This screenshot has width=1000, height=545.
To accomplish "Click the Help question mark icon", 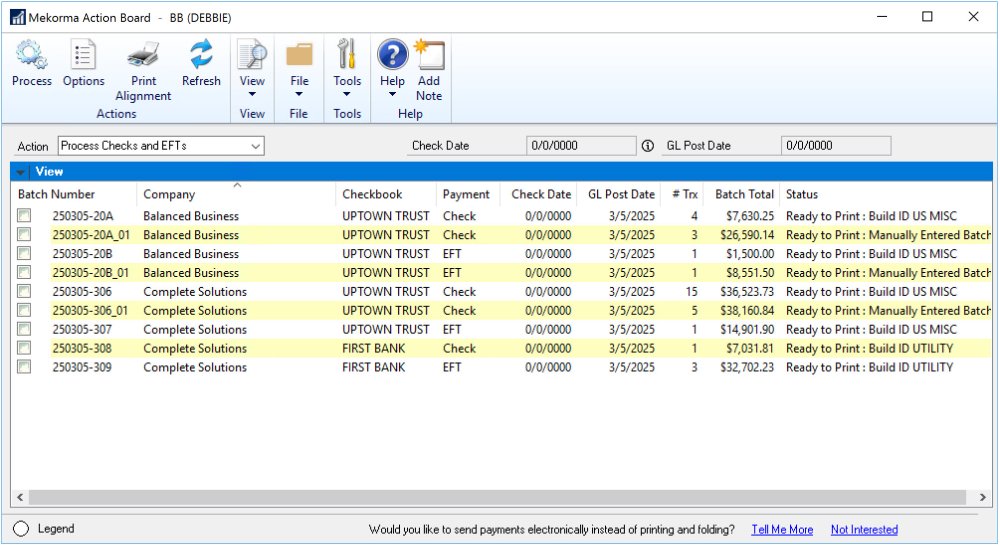I will 392,56.
